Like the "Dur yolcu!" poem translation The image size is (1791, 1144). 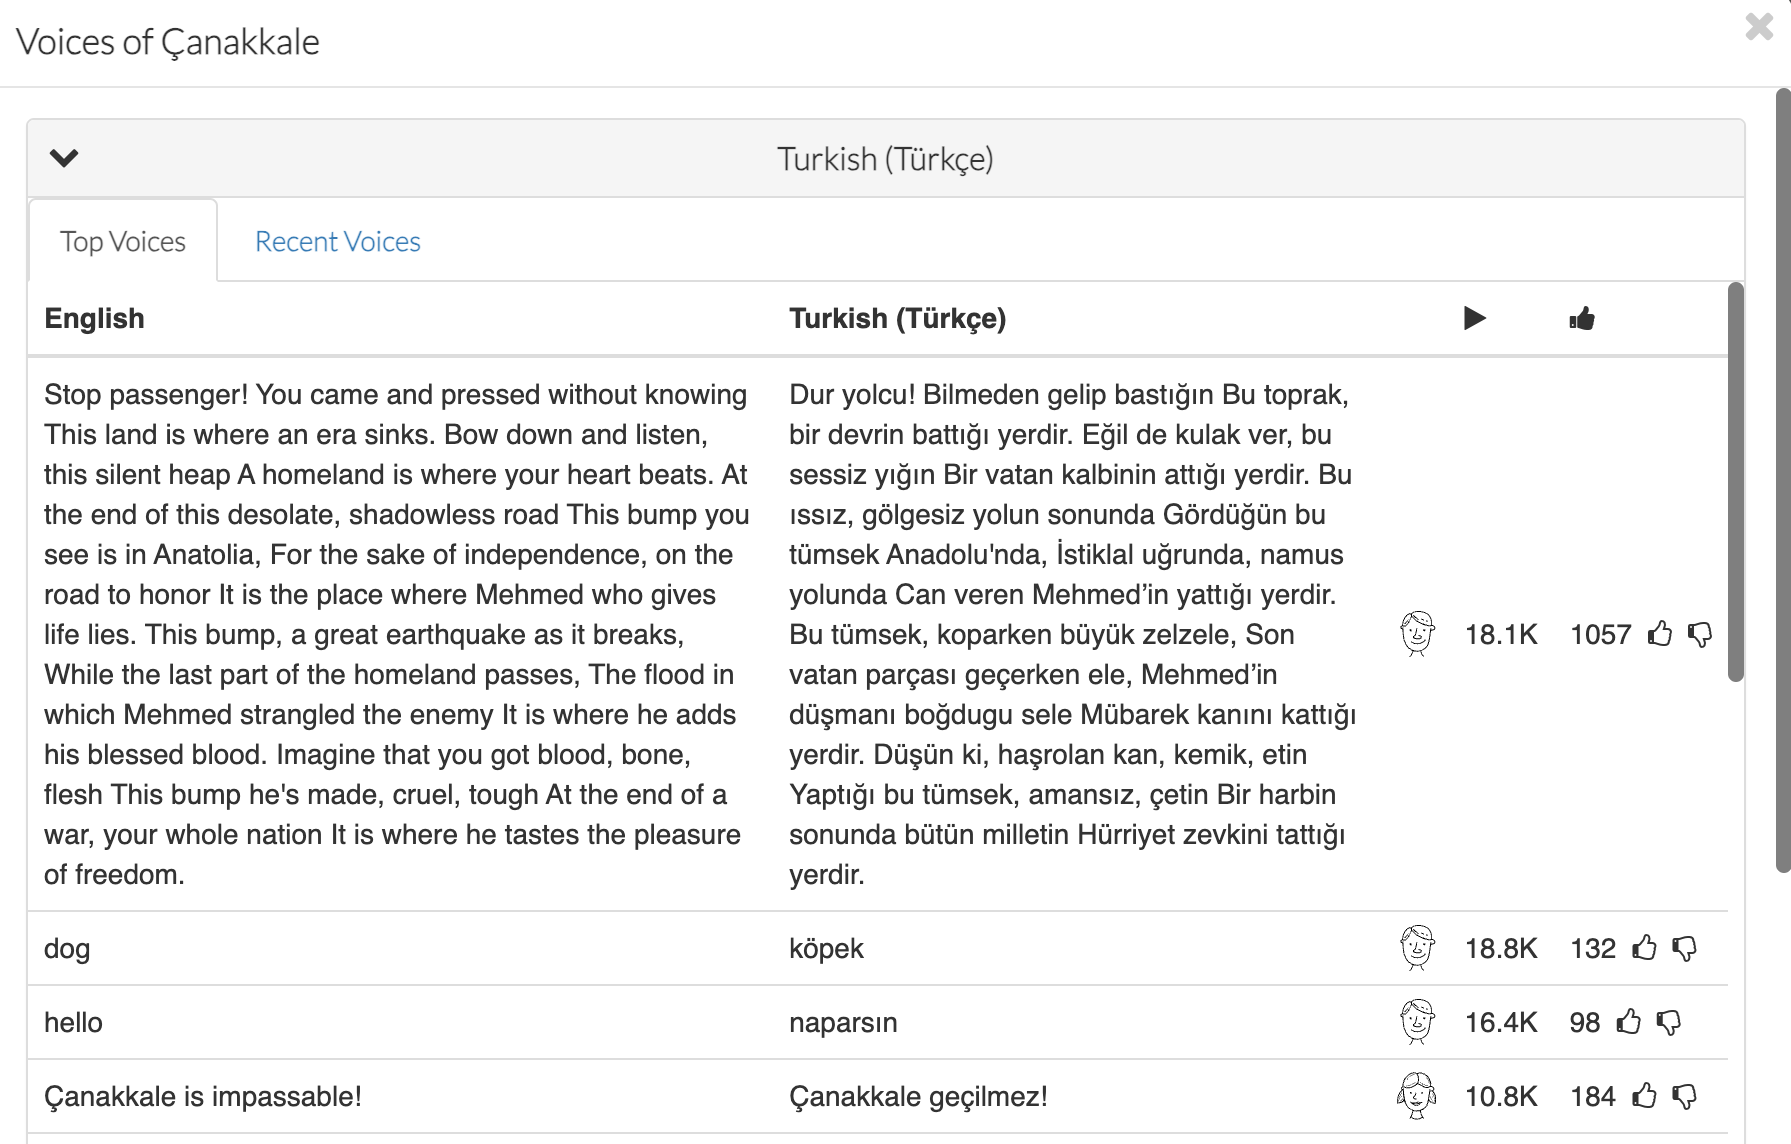click(1660, 634)
